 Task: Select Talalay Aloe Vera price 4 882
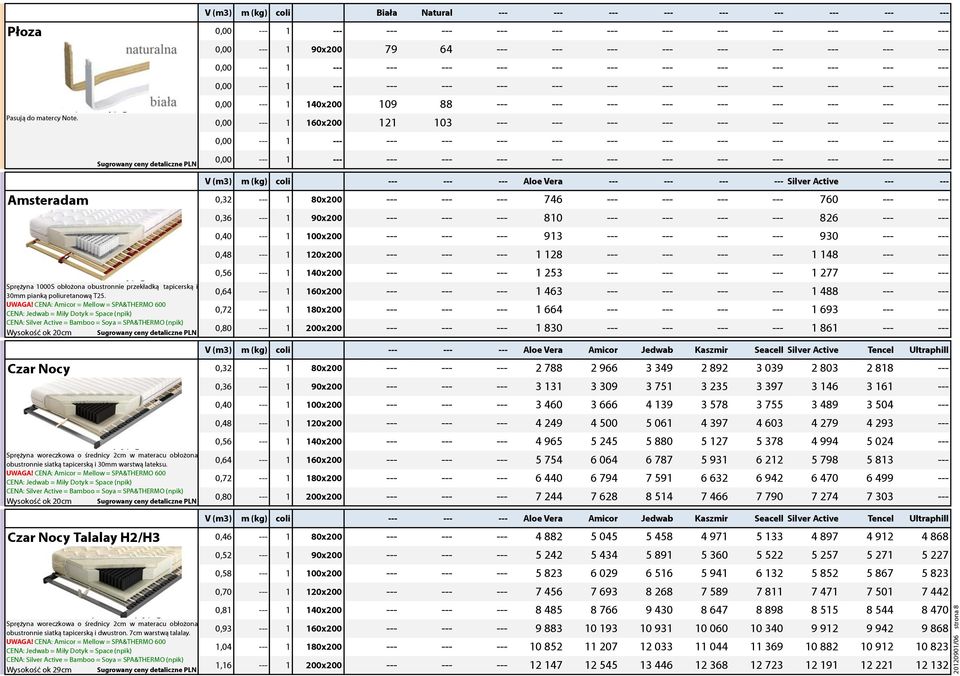549,536
